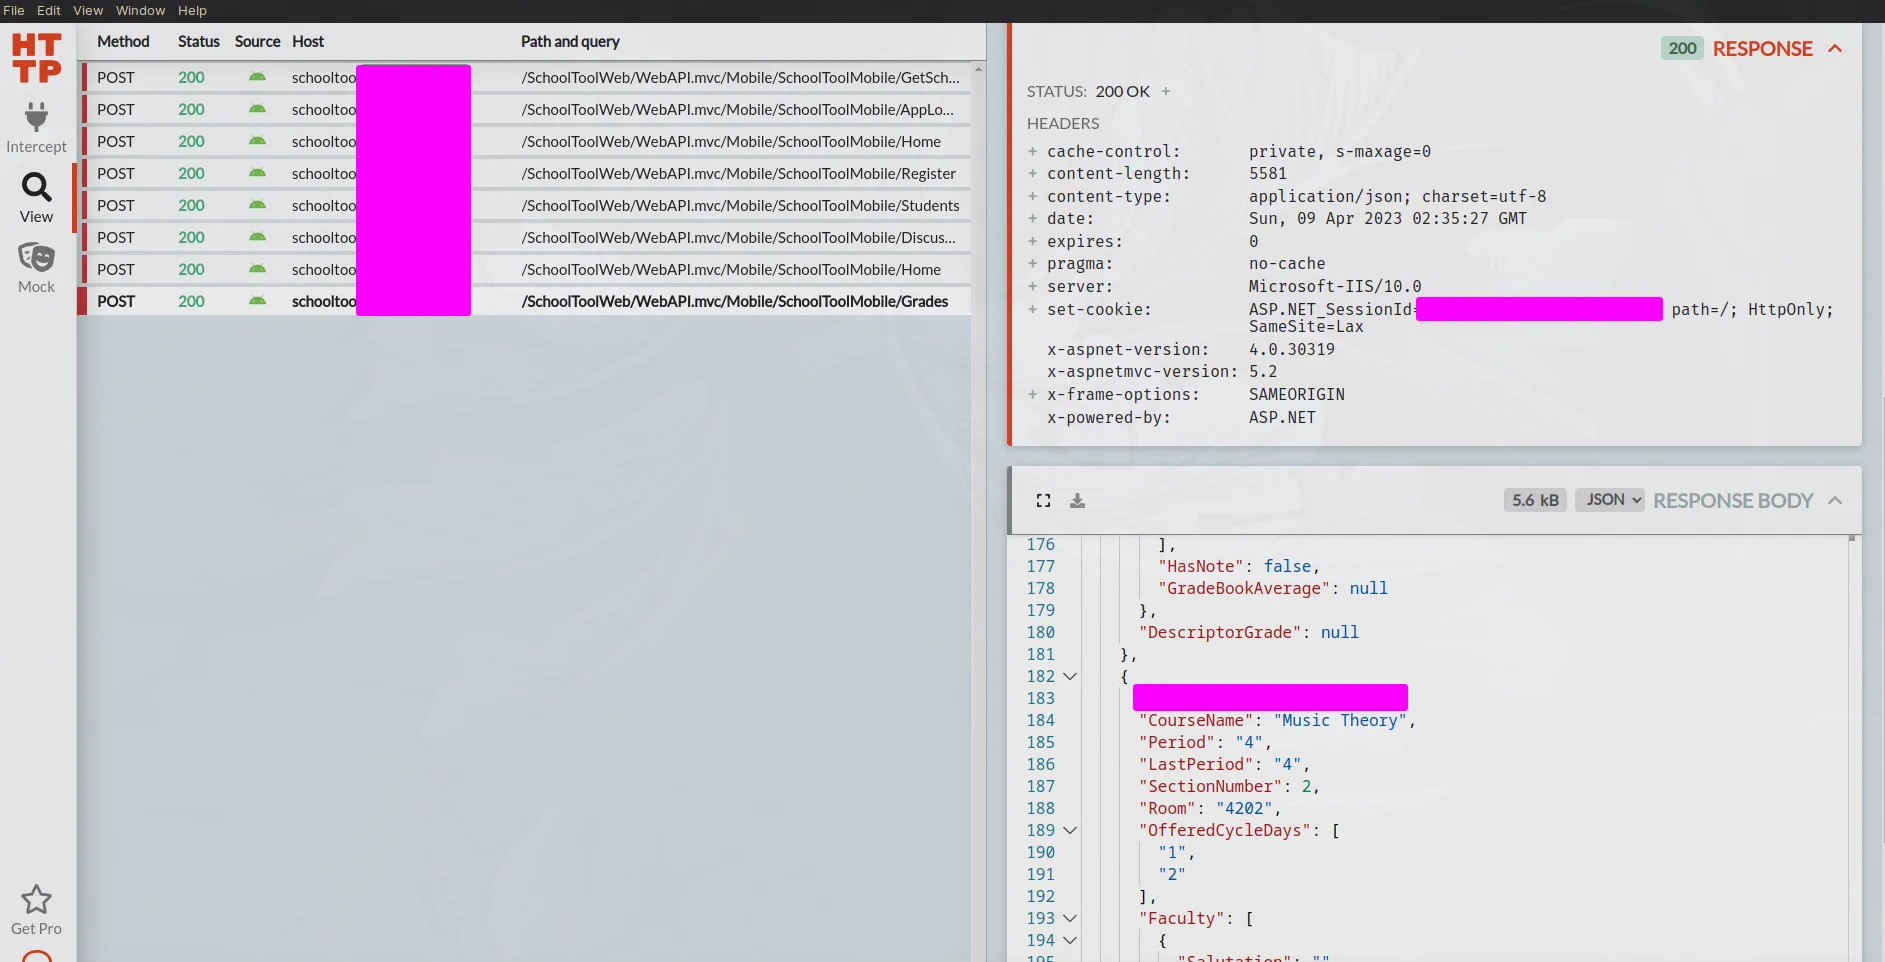1885x962 pixels.
Task: Open the Help menu
Action: [x=192, y=10]
